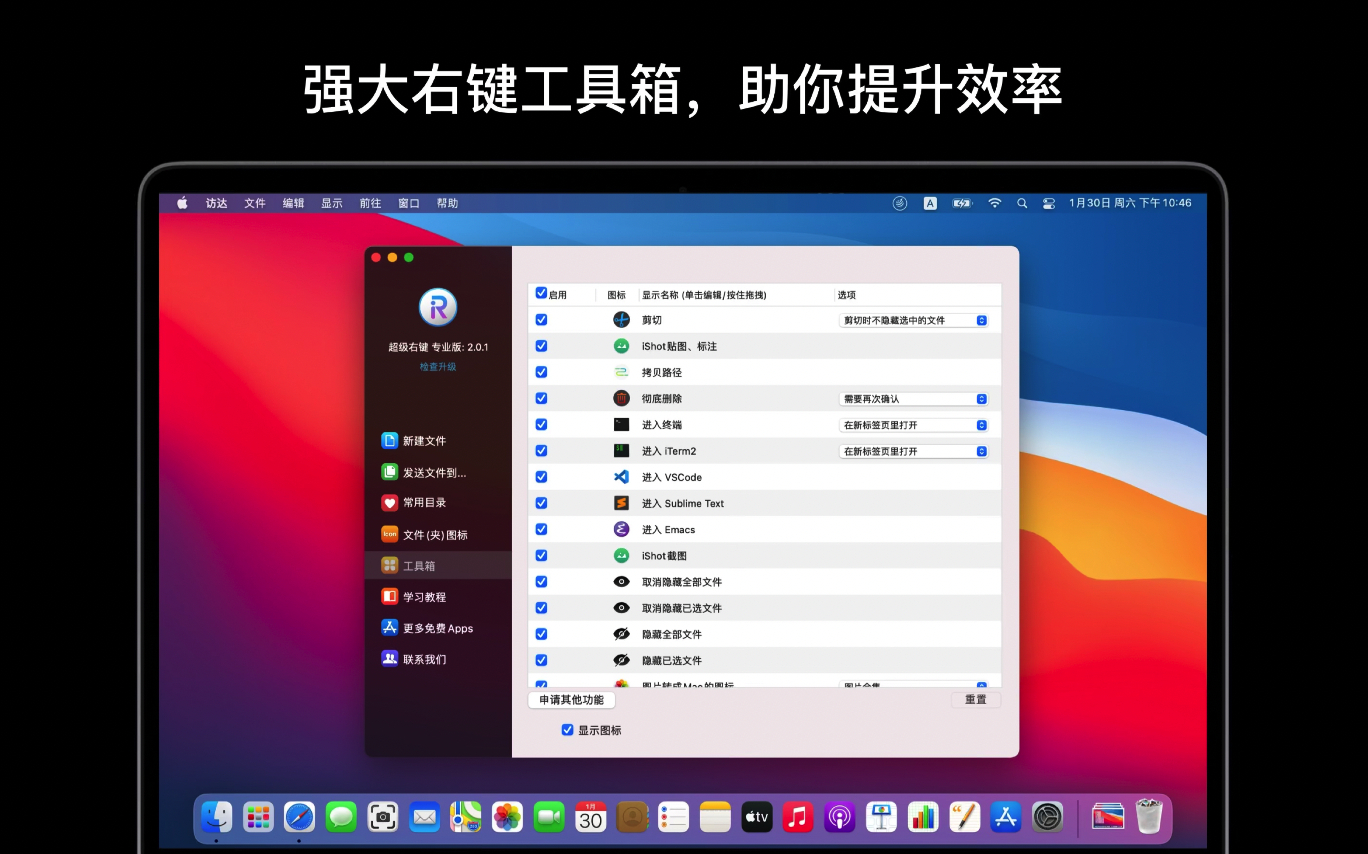This screenshot has height=854, width=1368.
Task: Open the 进入 iTerm2 在新标签页里打开 dropdown
Action: pyautogui.click(x=914, y=451)
